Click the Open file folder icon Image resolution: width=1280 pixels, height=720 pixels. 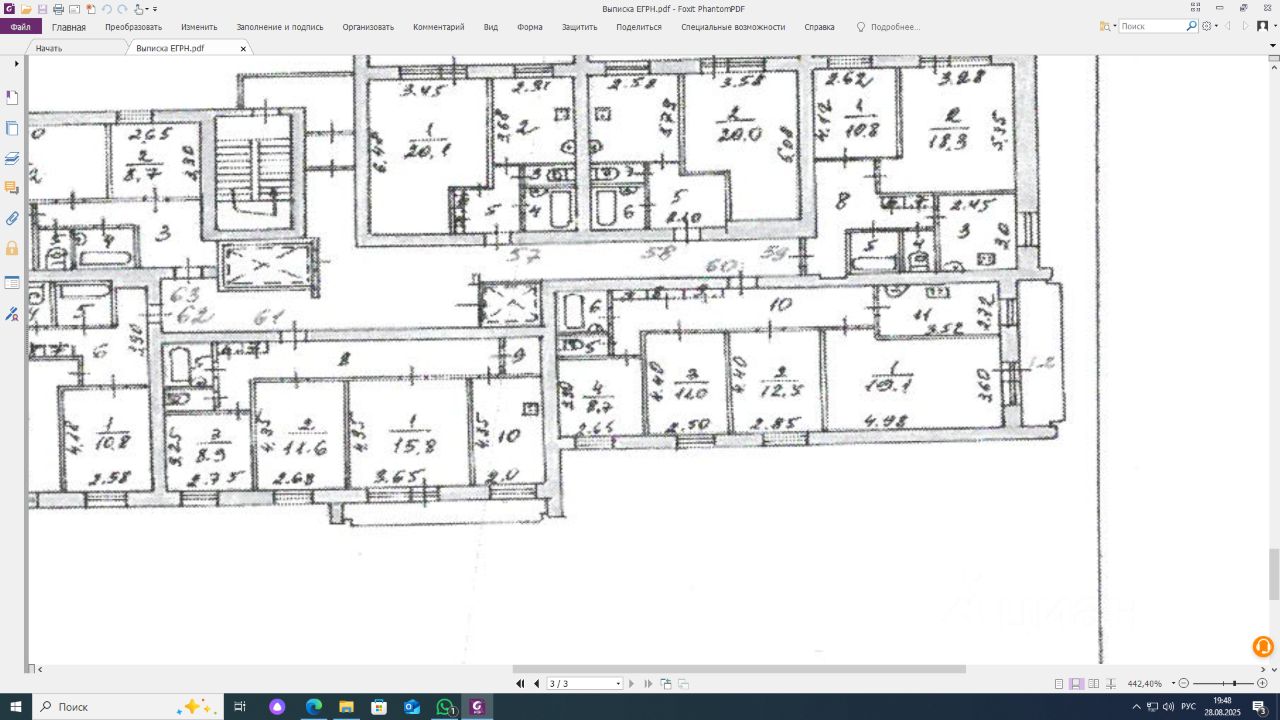(x=26, y=9)
